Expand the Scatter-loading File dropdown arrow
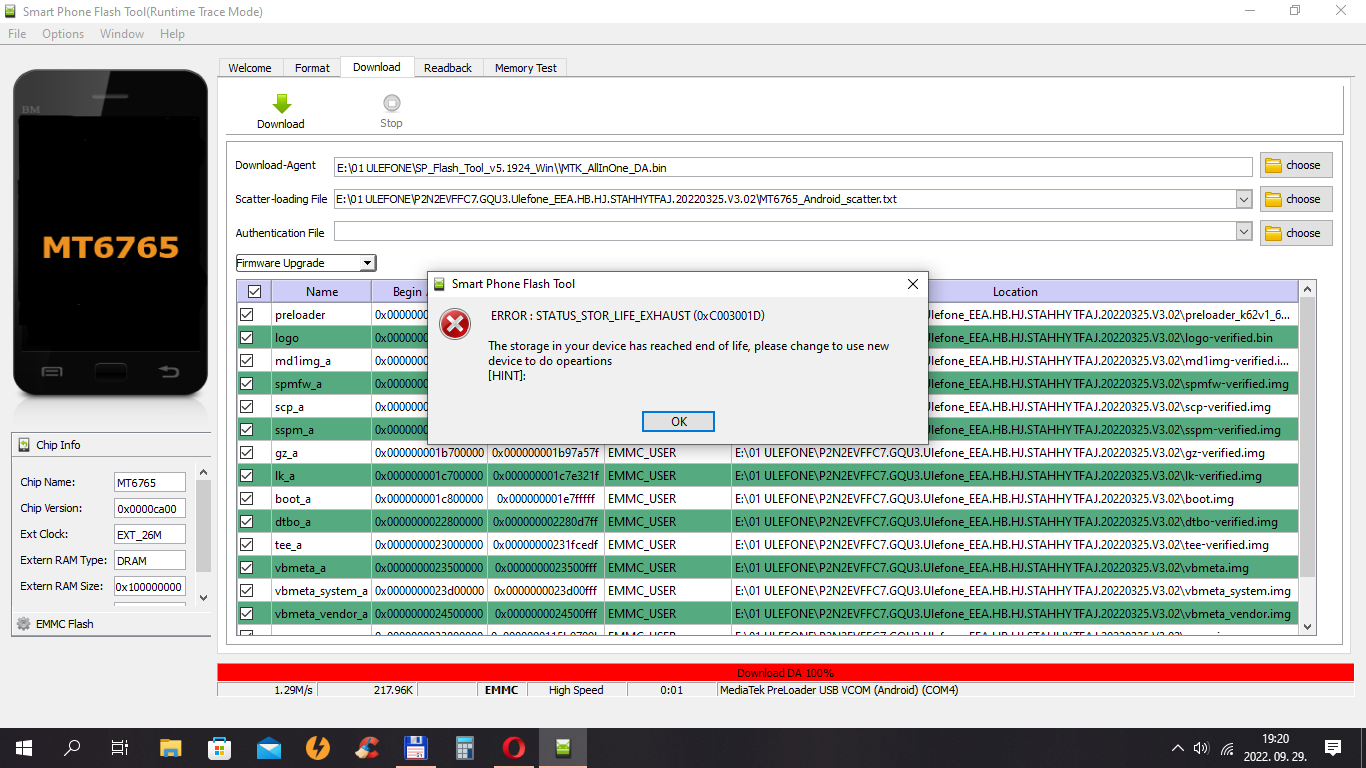This screenshot has height=768, width=1366. coord(1244,199)
